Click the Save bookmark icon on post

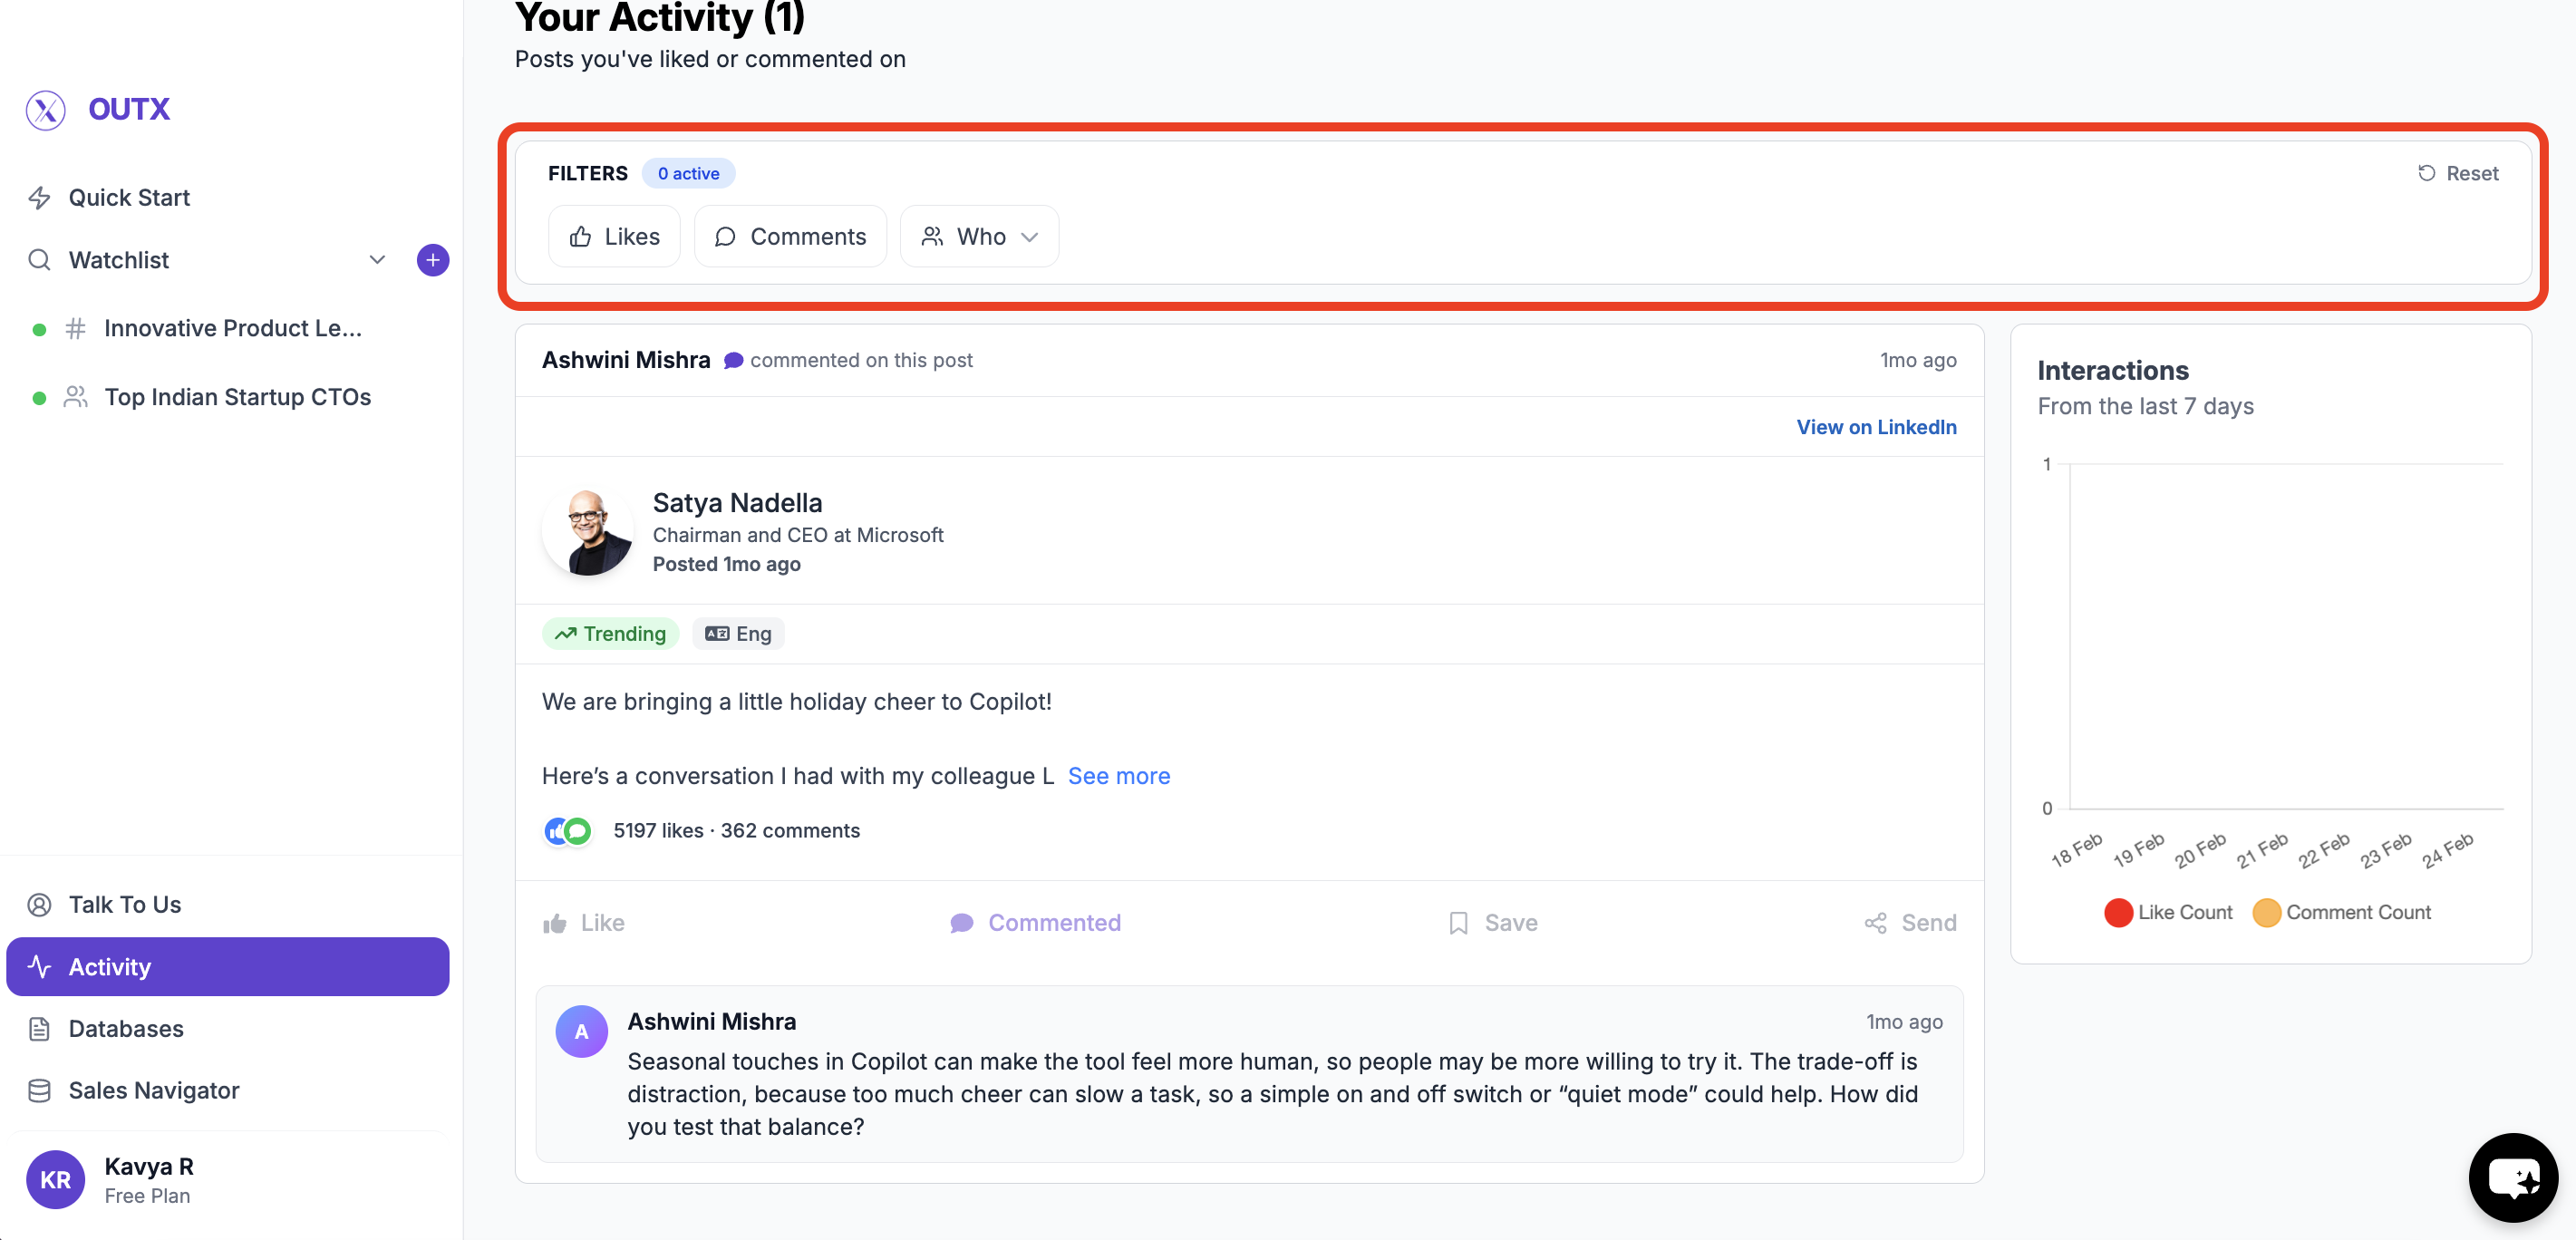tap(1458, 923)
